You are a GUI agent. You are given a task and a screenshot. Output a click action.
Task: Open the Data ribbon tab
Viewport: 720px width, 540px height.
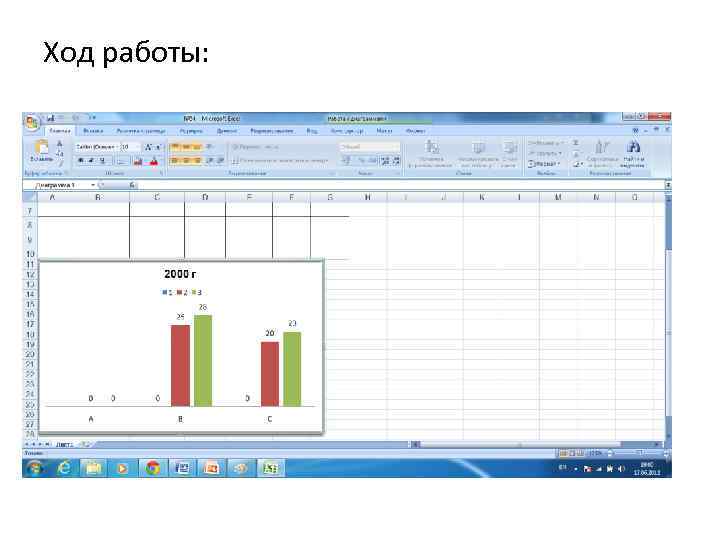[x=227, y=131]
